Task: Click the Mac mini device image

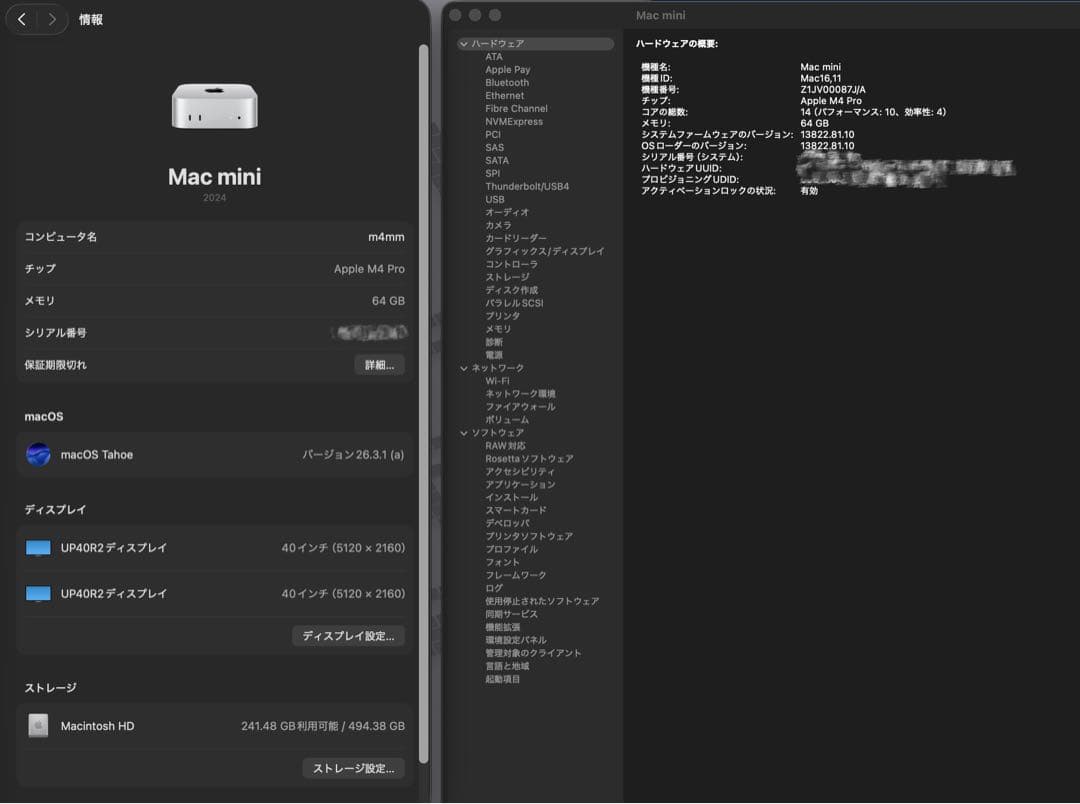Action: (215, 106)
